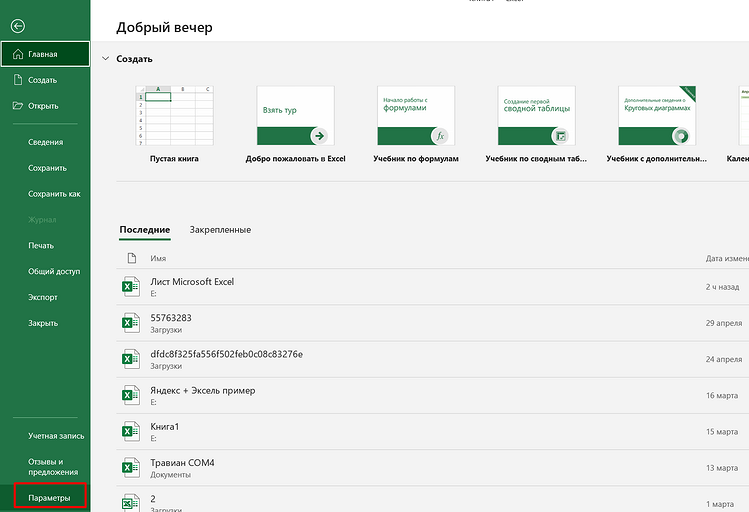This screenshot has width=749, height=512.
Task: Click the Создать new document icon
Action: coord(18,80)
